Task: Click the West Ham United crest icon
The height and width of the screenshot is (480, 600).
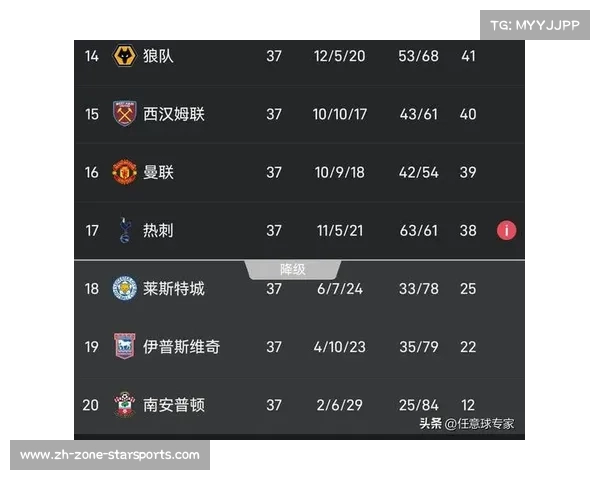Action: 124,114
